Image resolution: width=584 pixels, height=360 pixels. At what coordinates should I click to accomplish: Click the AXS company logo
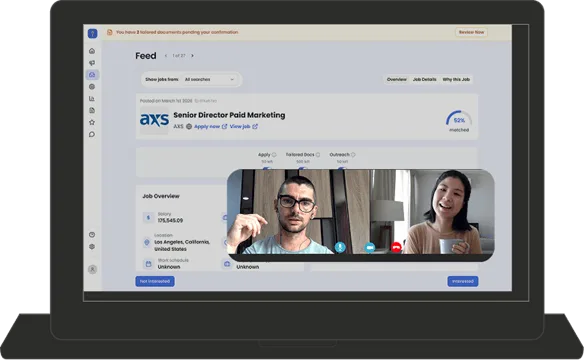154,120
